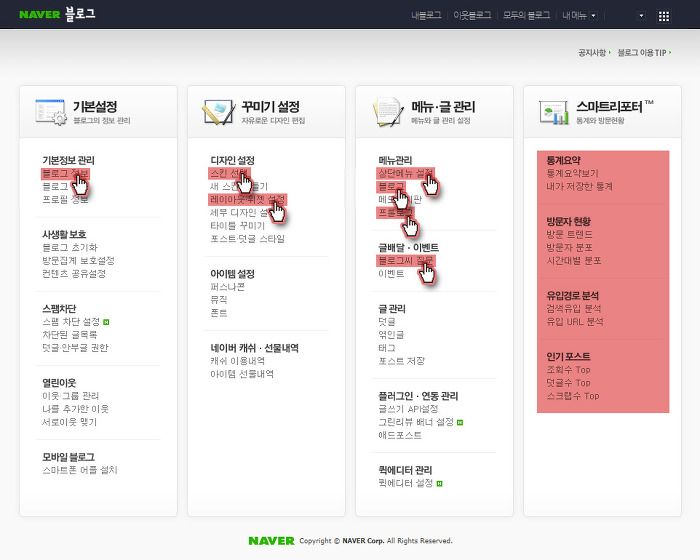Click the 블로그 logo text in header
700x560 pixels.
pos(80,14)
